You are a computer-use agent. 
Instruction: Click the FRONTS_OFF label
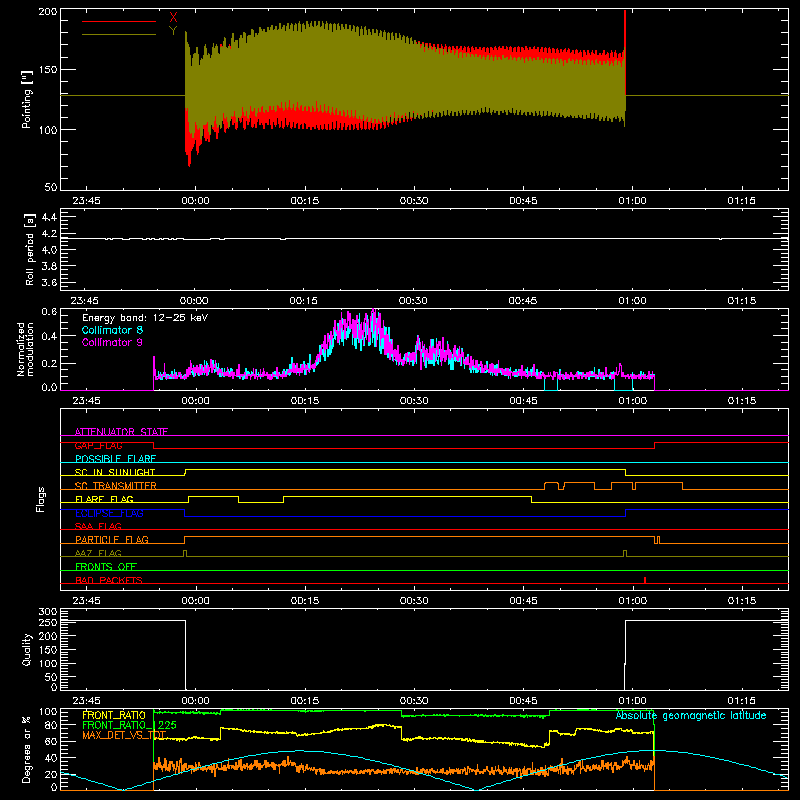click(x=106, y=566)
